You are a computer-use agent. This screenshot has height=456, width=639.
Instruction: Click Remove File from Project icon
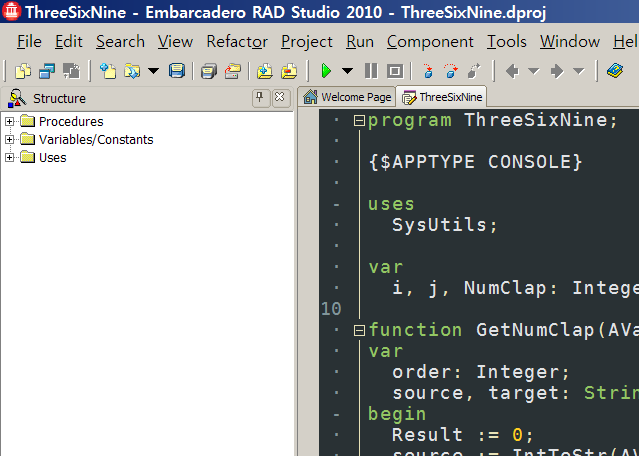(x=289, y=71)
